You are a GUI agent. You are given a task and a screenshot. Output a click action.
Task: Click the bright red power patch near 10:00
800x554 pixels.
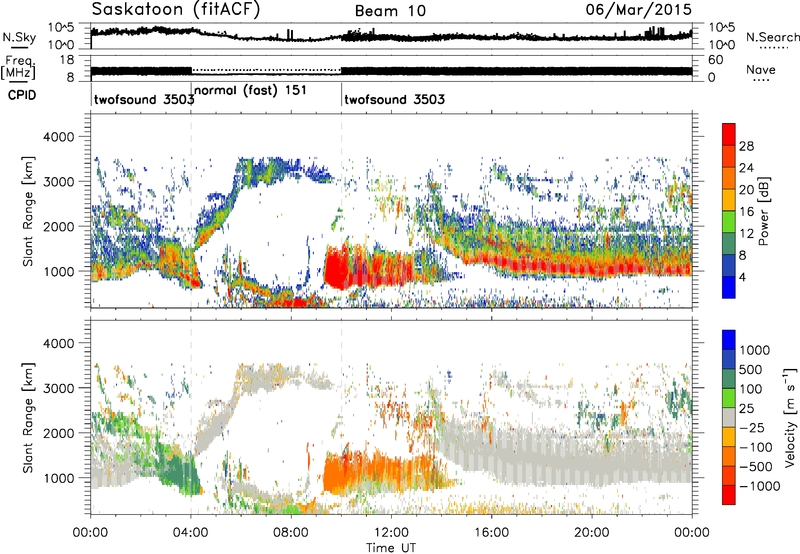click(x=336, y=269)
